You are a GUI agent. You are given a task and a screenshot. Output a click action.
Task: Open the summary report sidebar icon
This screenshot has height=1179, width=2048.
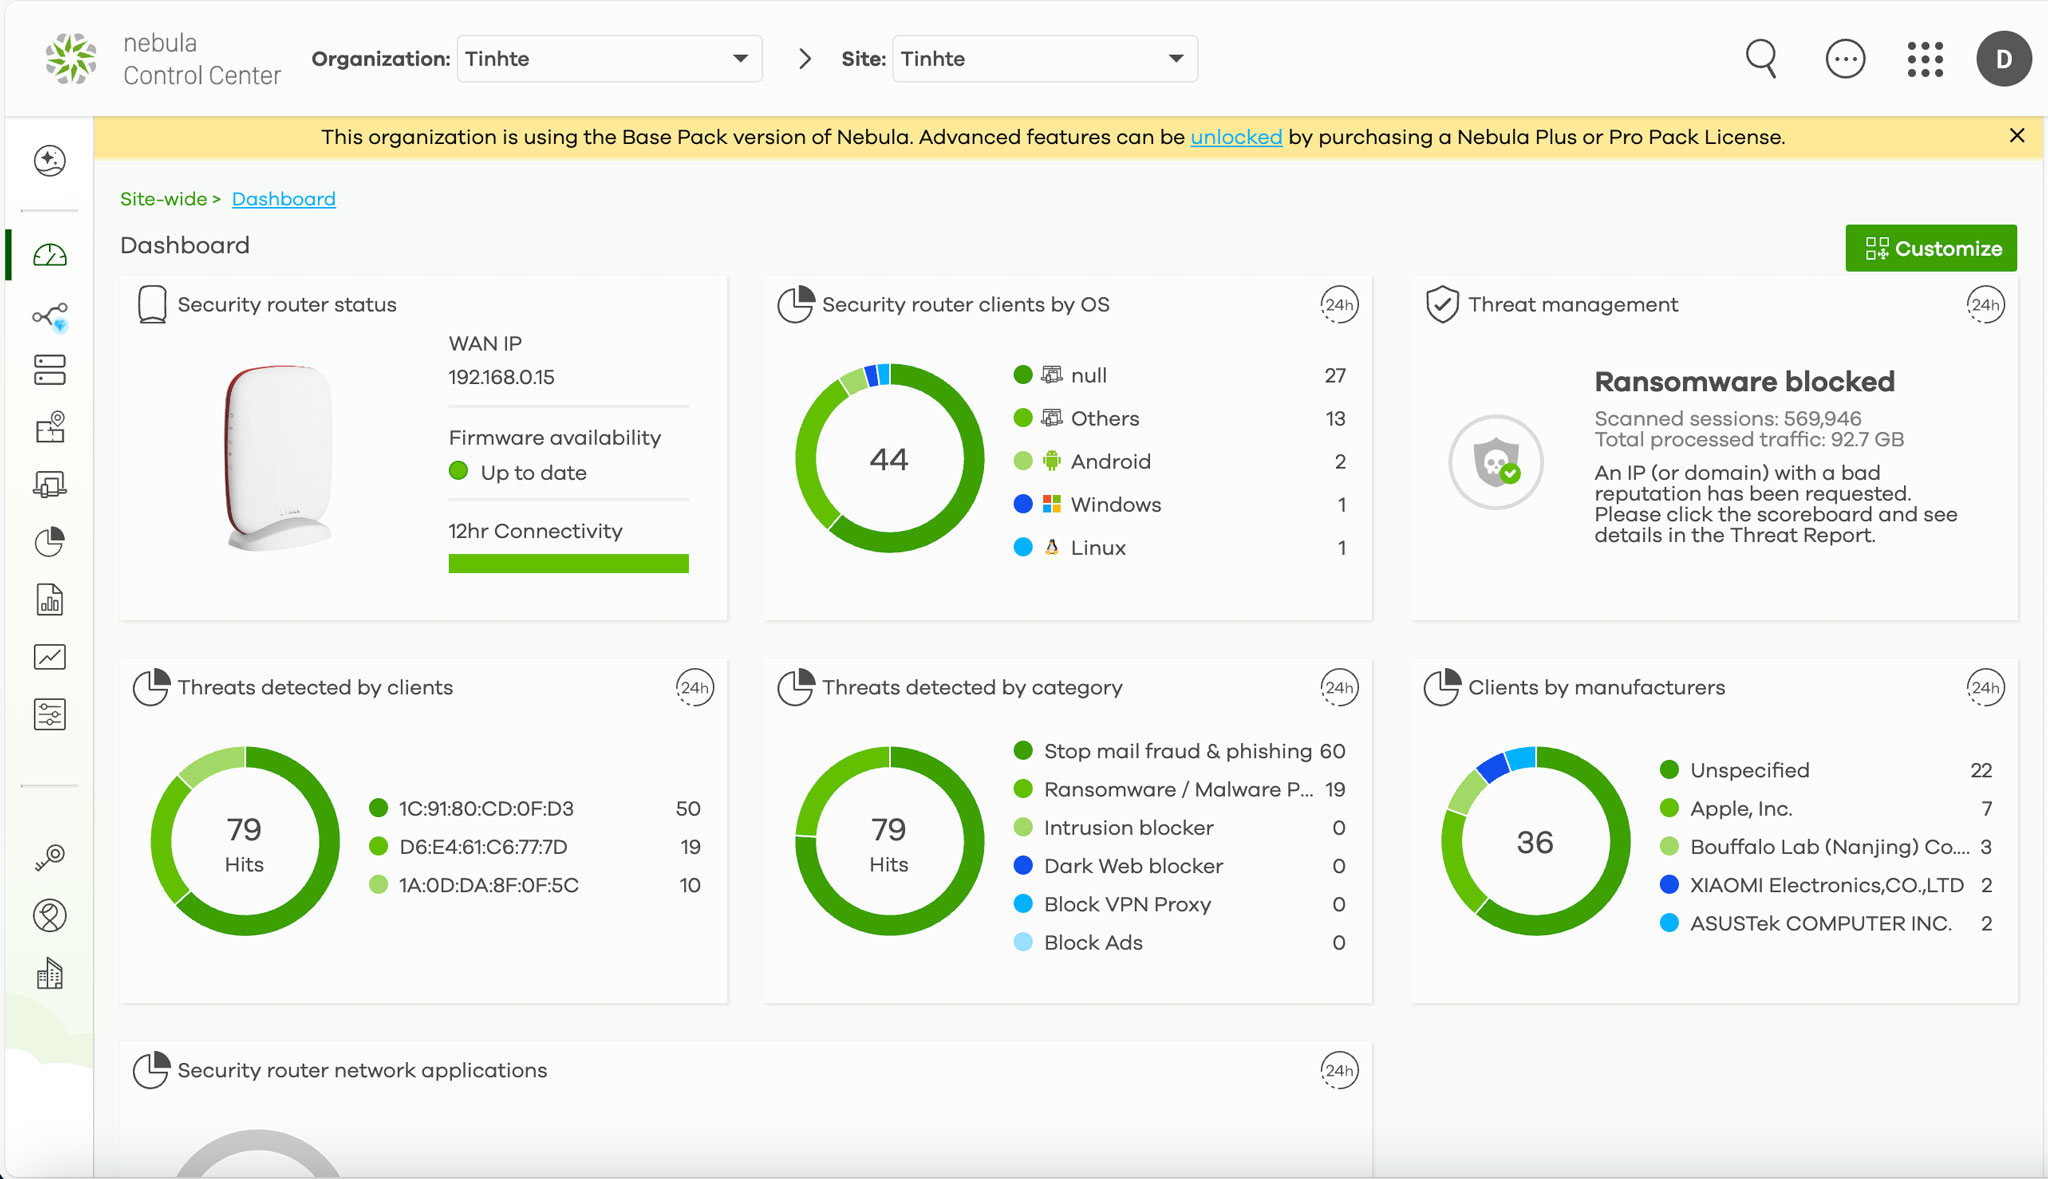point(50,600)
